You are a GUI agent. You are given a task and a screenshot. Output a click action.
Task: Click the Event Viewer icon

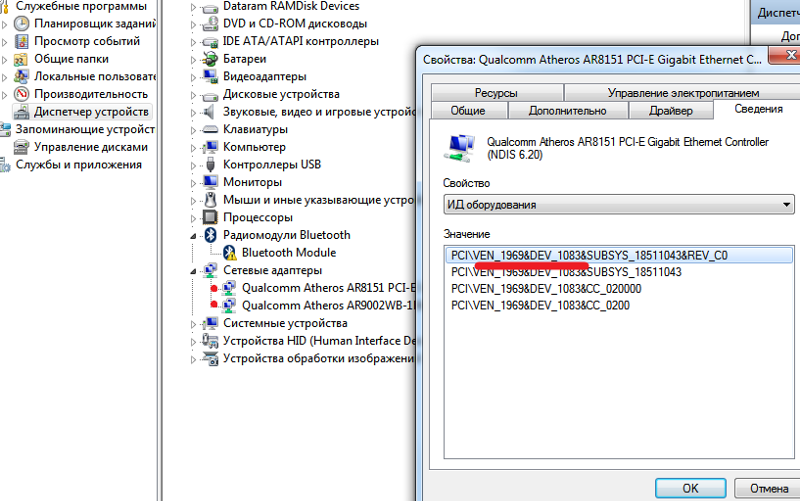point(21,41)
